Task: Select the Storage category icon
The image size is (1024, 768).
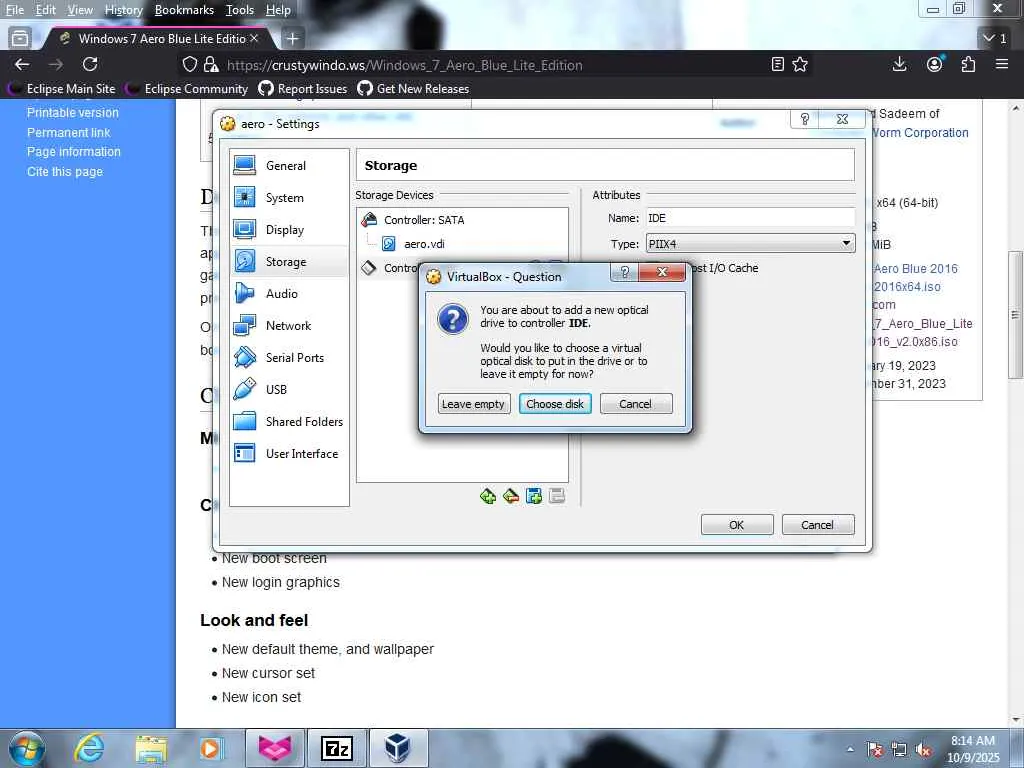Action: point(245,261)
